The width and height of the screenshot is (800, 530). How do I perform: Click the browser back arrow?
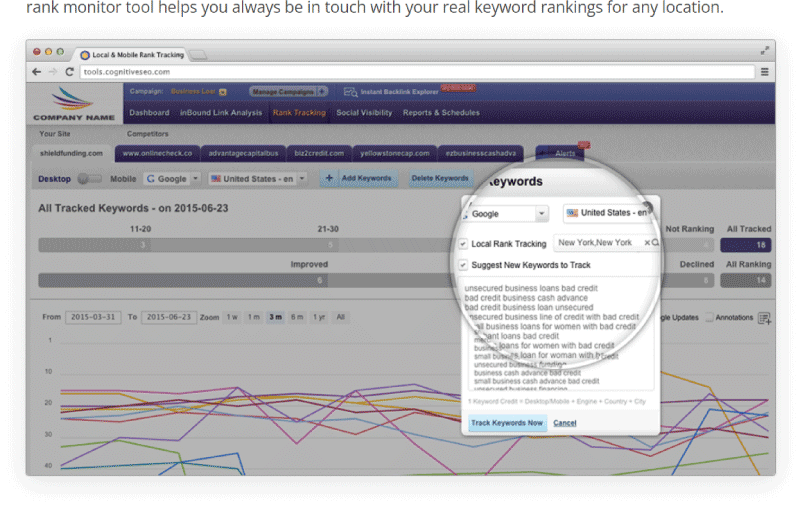pos(36,72)
